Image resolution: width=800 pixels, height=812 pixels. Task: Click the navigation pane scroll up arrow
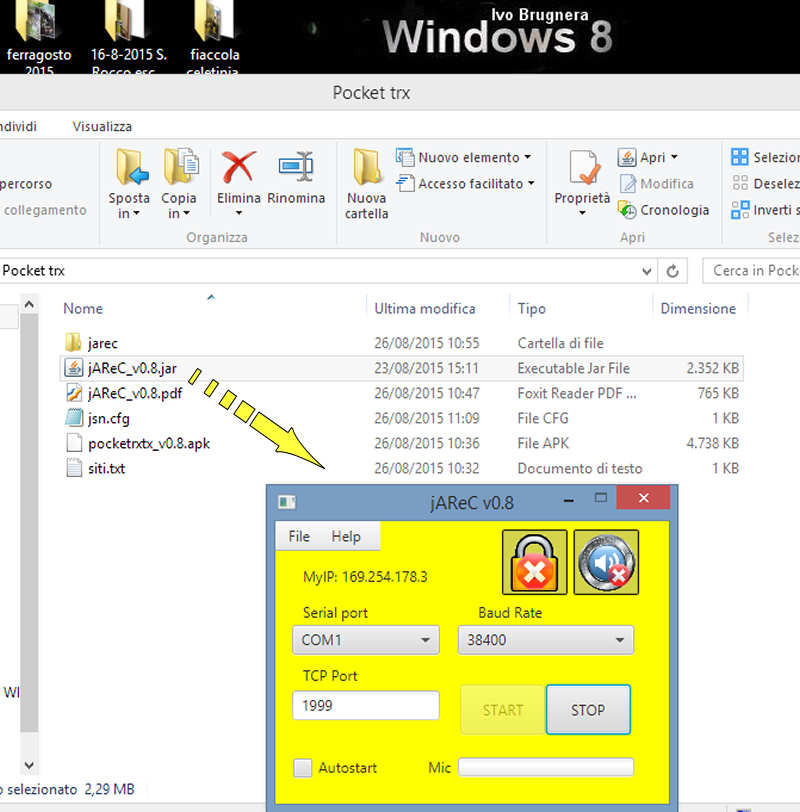(x=29, y=304)
